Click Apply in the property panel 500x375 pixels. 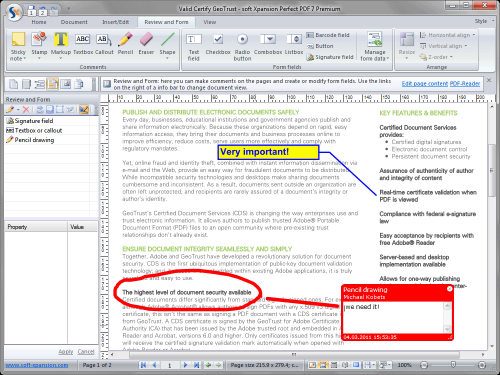click(65, 352)
